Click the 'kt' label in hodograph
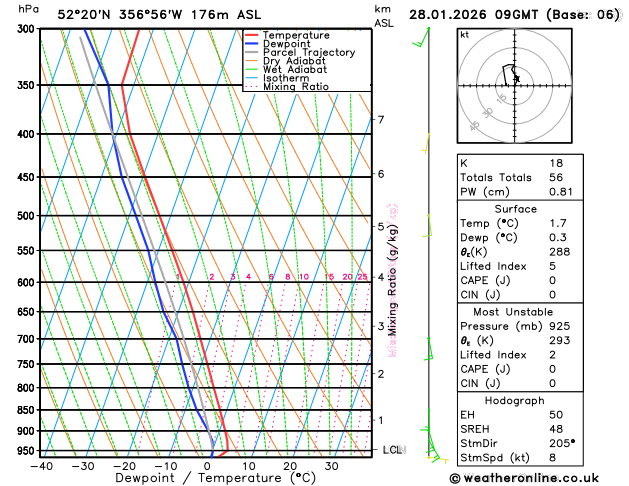 point(465,35)
